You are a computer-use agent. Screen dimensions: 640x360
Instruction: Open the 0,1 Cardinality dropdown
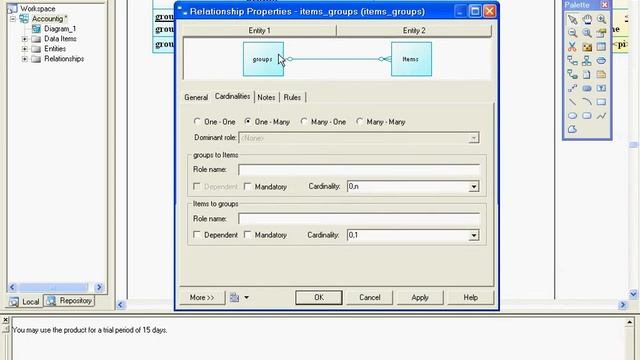tap(473, 235)
